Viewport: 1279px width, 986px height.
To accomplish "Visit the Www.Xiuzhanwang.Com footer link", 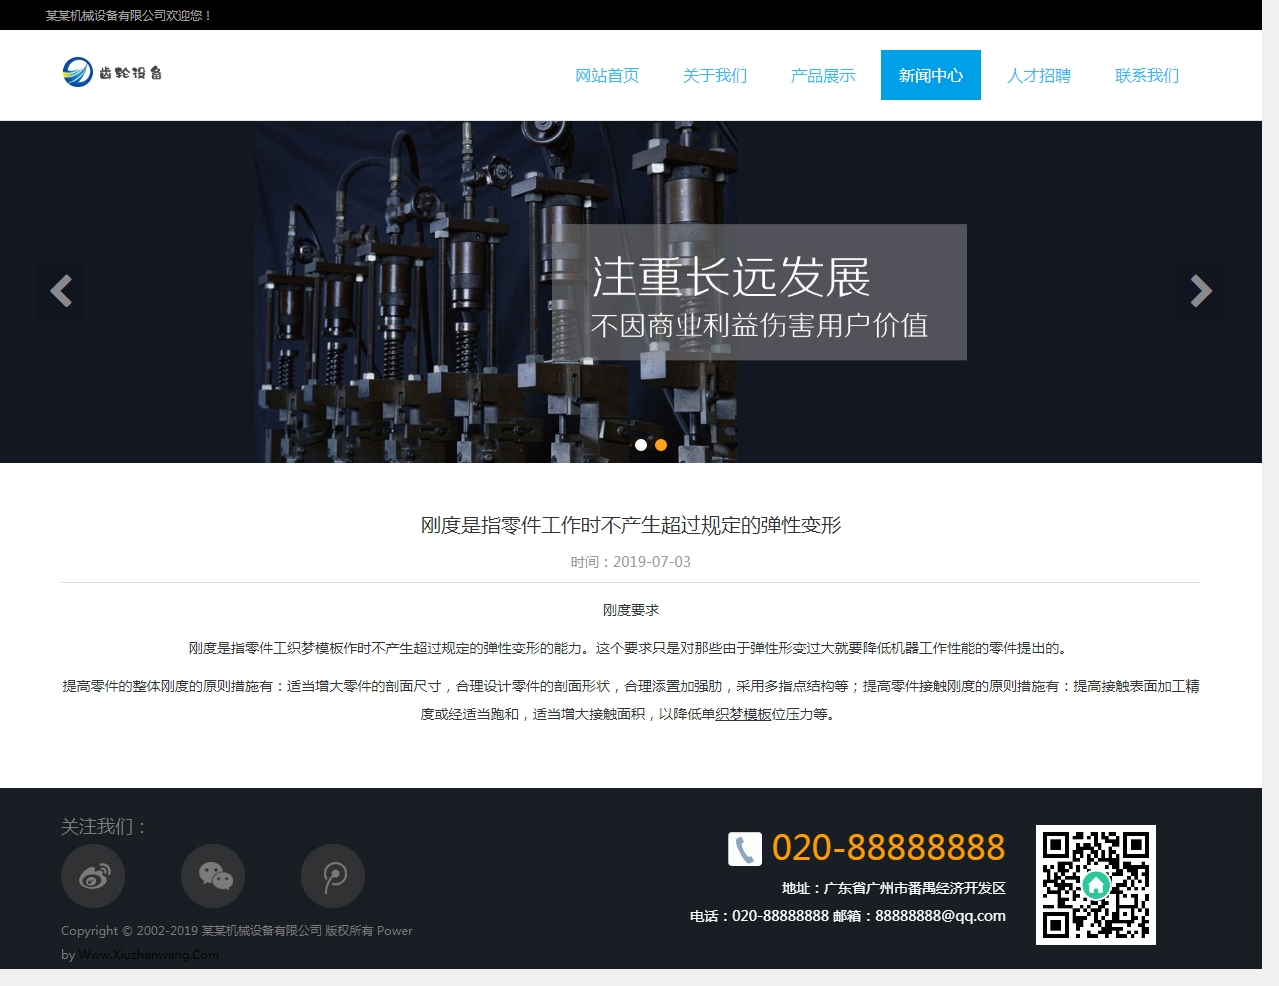I will (149, 955).
